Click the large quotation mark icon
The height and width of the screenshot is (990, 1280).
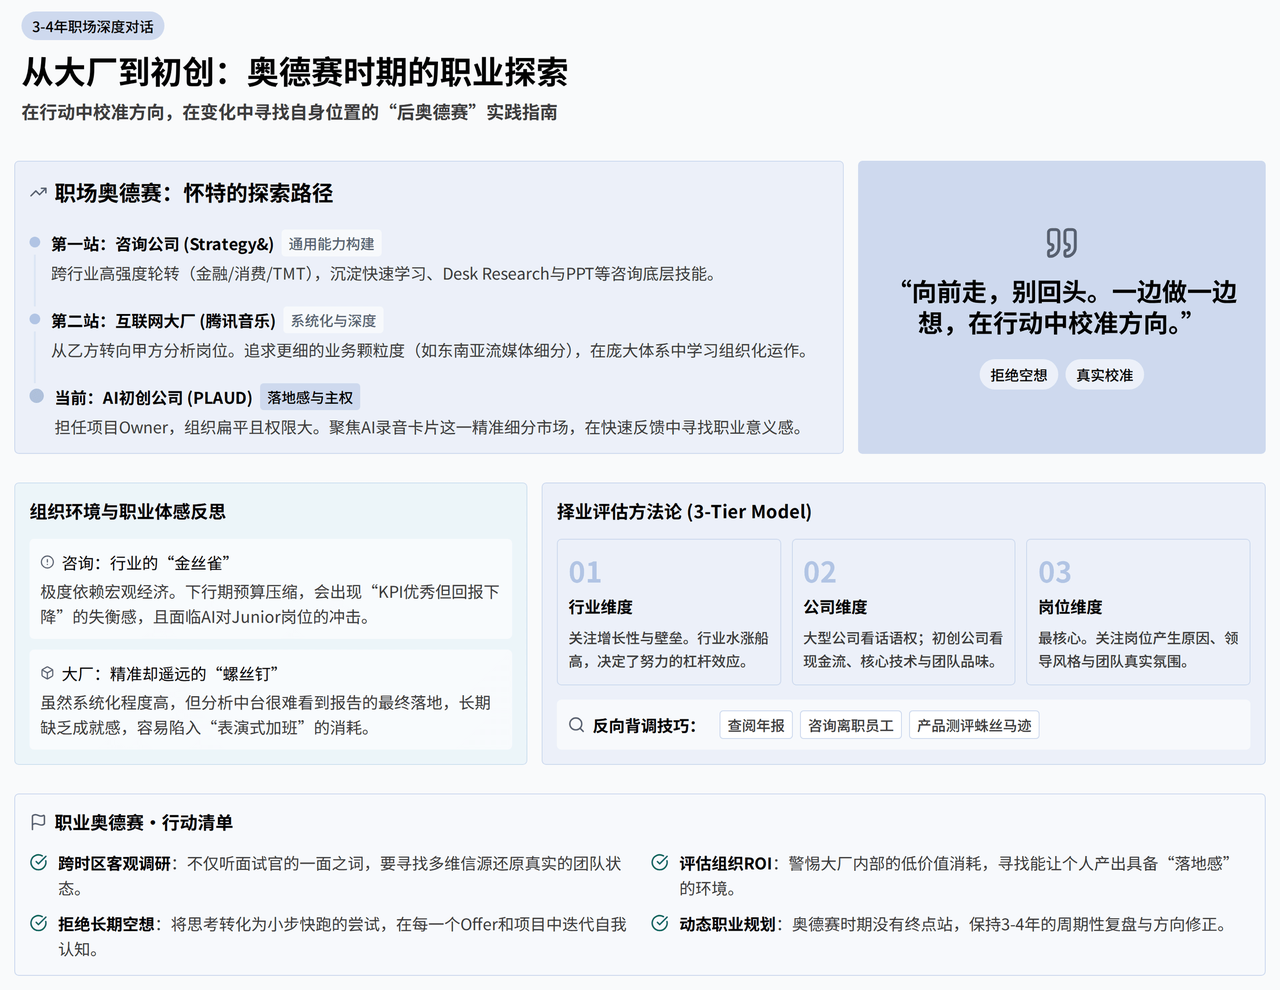click(x=1061, y=243)
